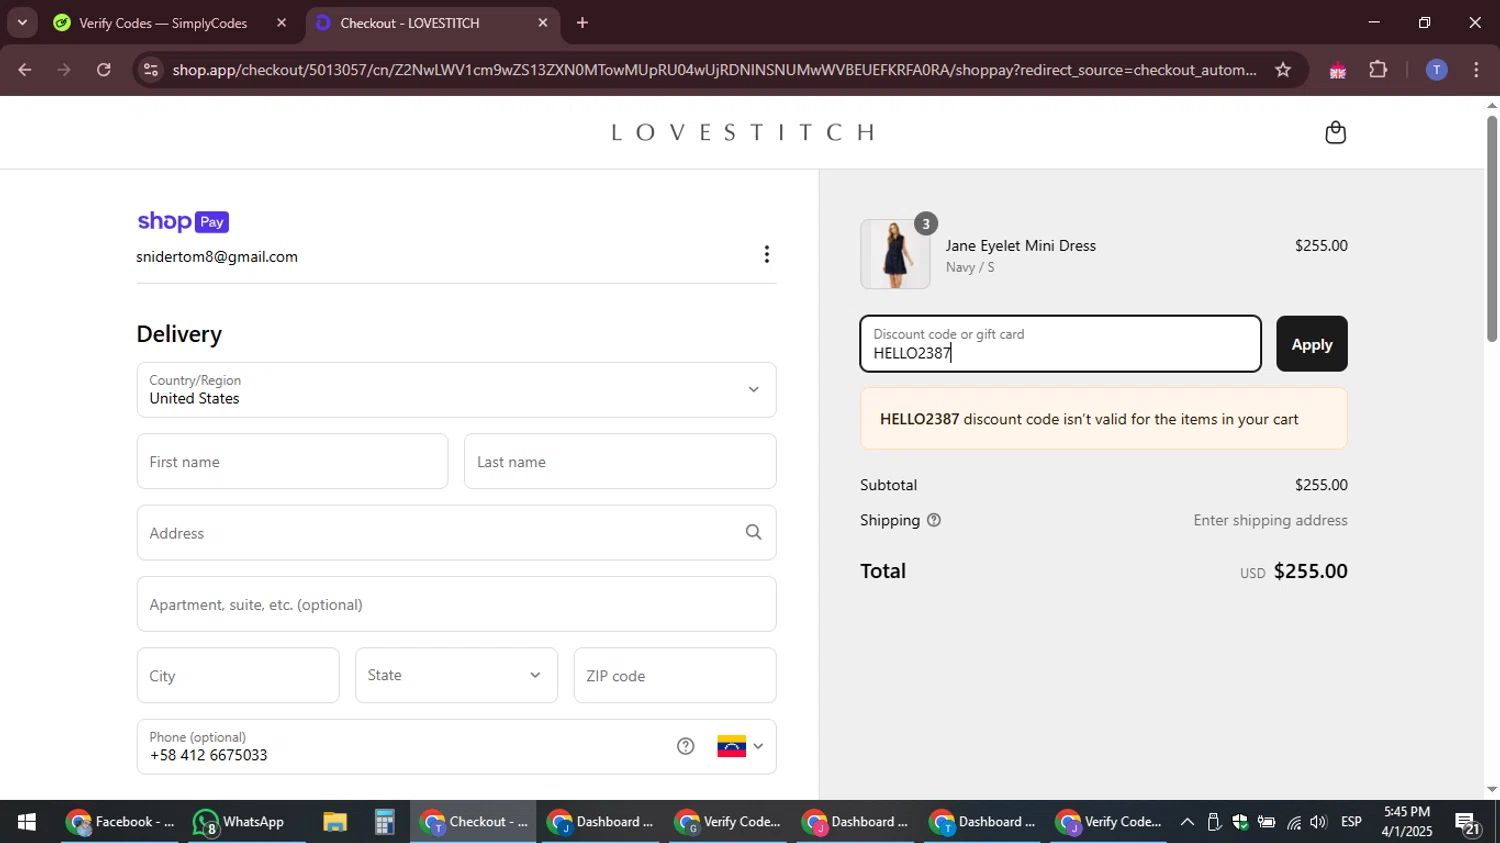Image resolution: width=1500 pixels, height=843 pixels.
Task: Click the City input field
Action: point(238,675)
